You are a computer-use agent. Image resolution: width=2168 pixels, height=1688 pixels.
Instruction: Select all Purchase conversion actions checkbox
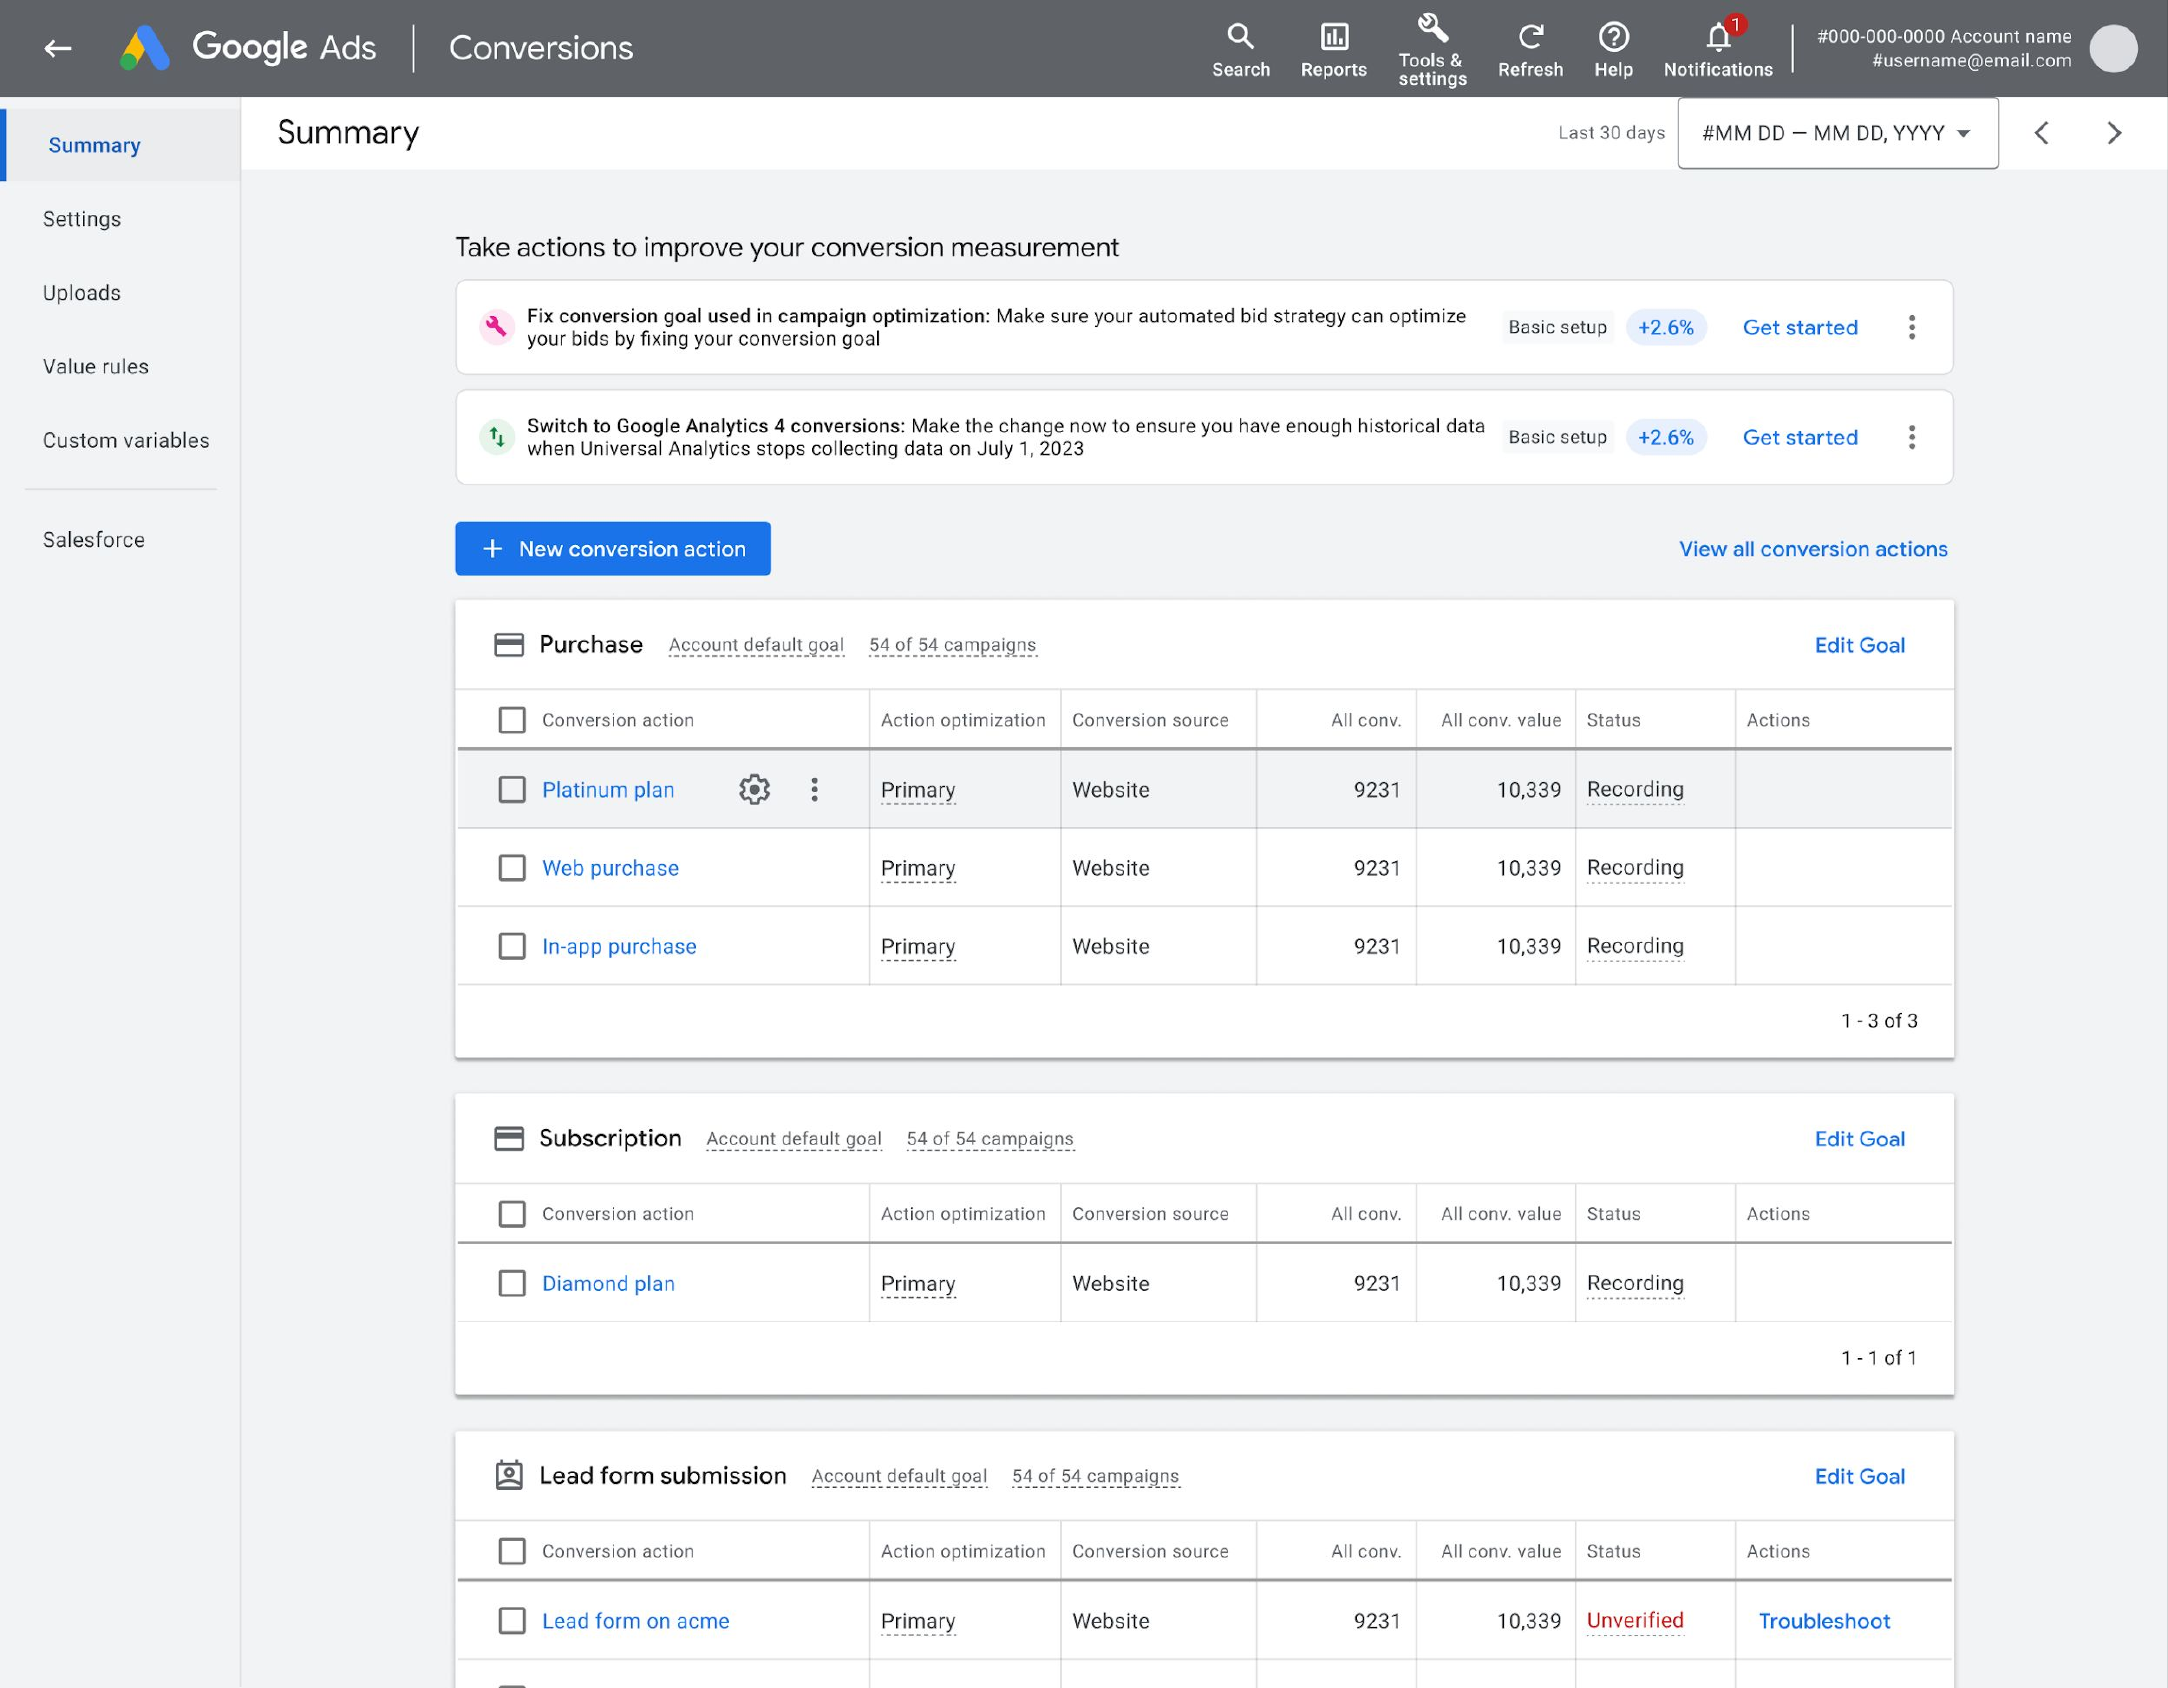[x=512, y=720]
